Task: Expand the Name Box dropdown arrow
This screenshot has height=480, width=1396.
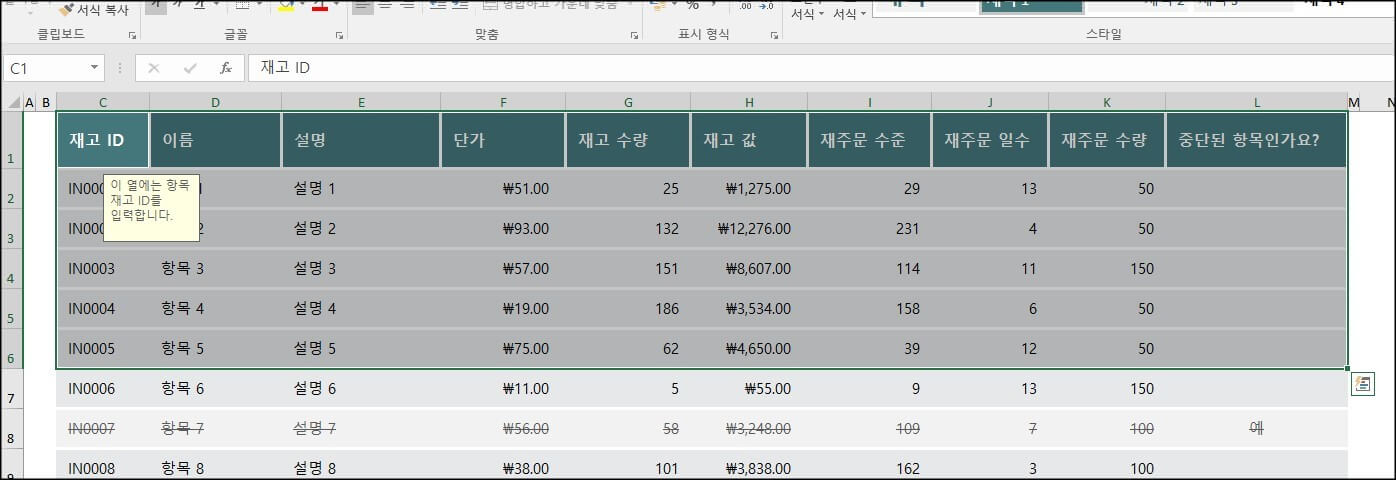Action: (95, 68)
